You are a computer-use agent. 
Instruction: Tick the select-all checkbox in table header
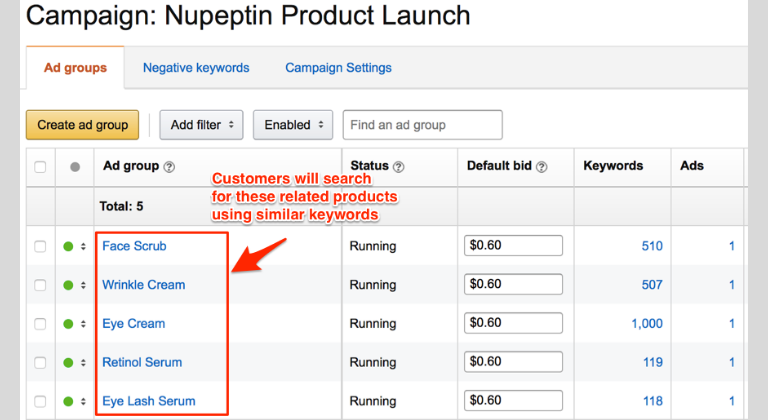(x=41, y=167)
